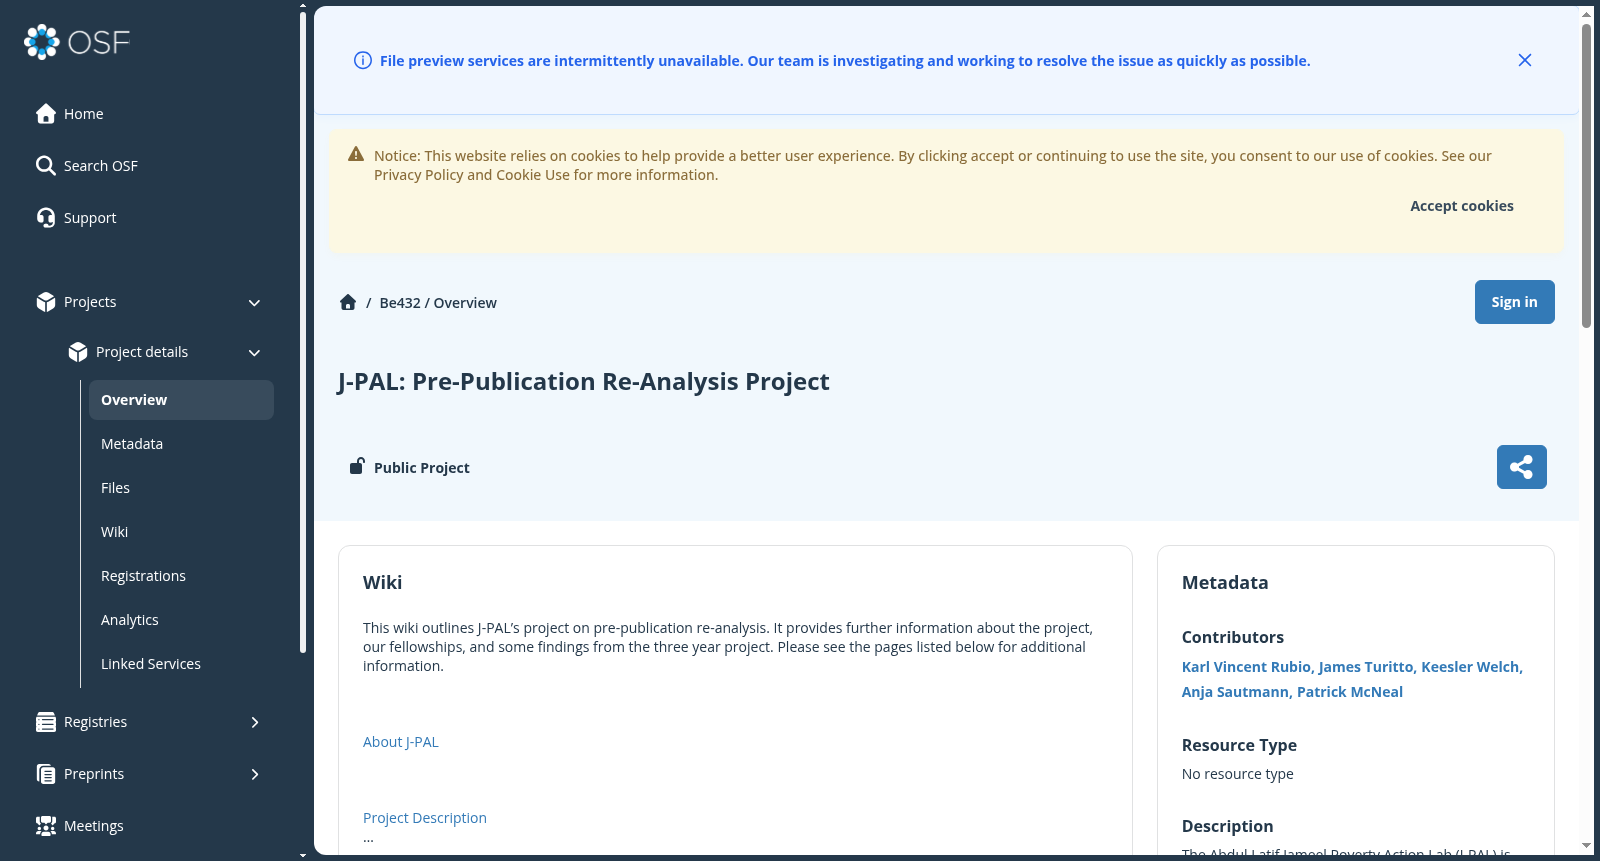
Task: Click the Meetings people icon
Action: [x=46, y=826]
